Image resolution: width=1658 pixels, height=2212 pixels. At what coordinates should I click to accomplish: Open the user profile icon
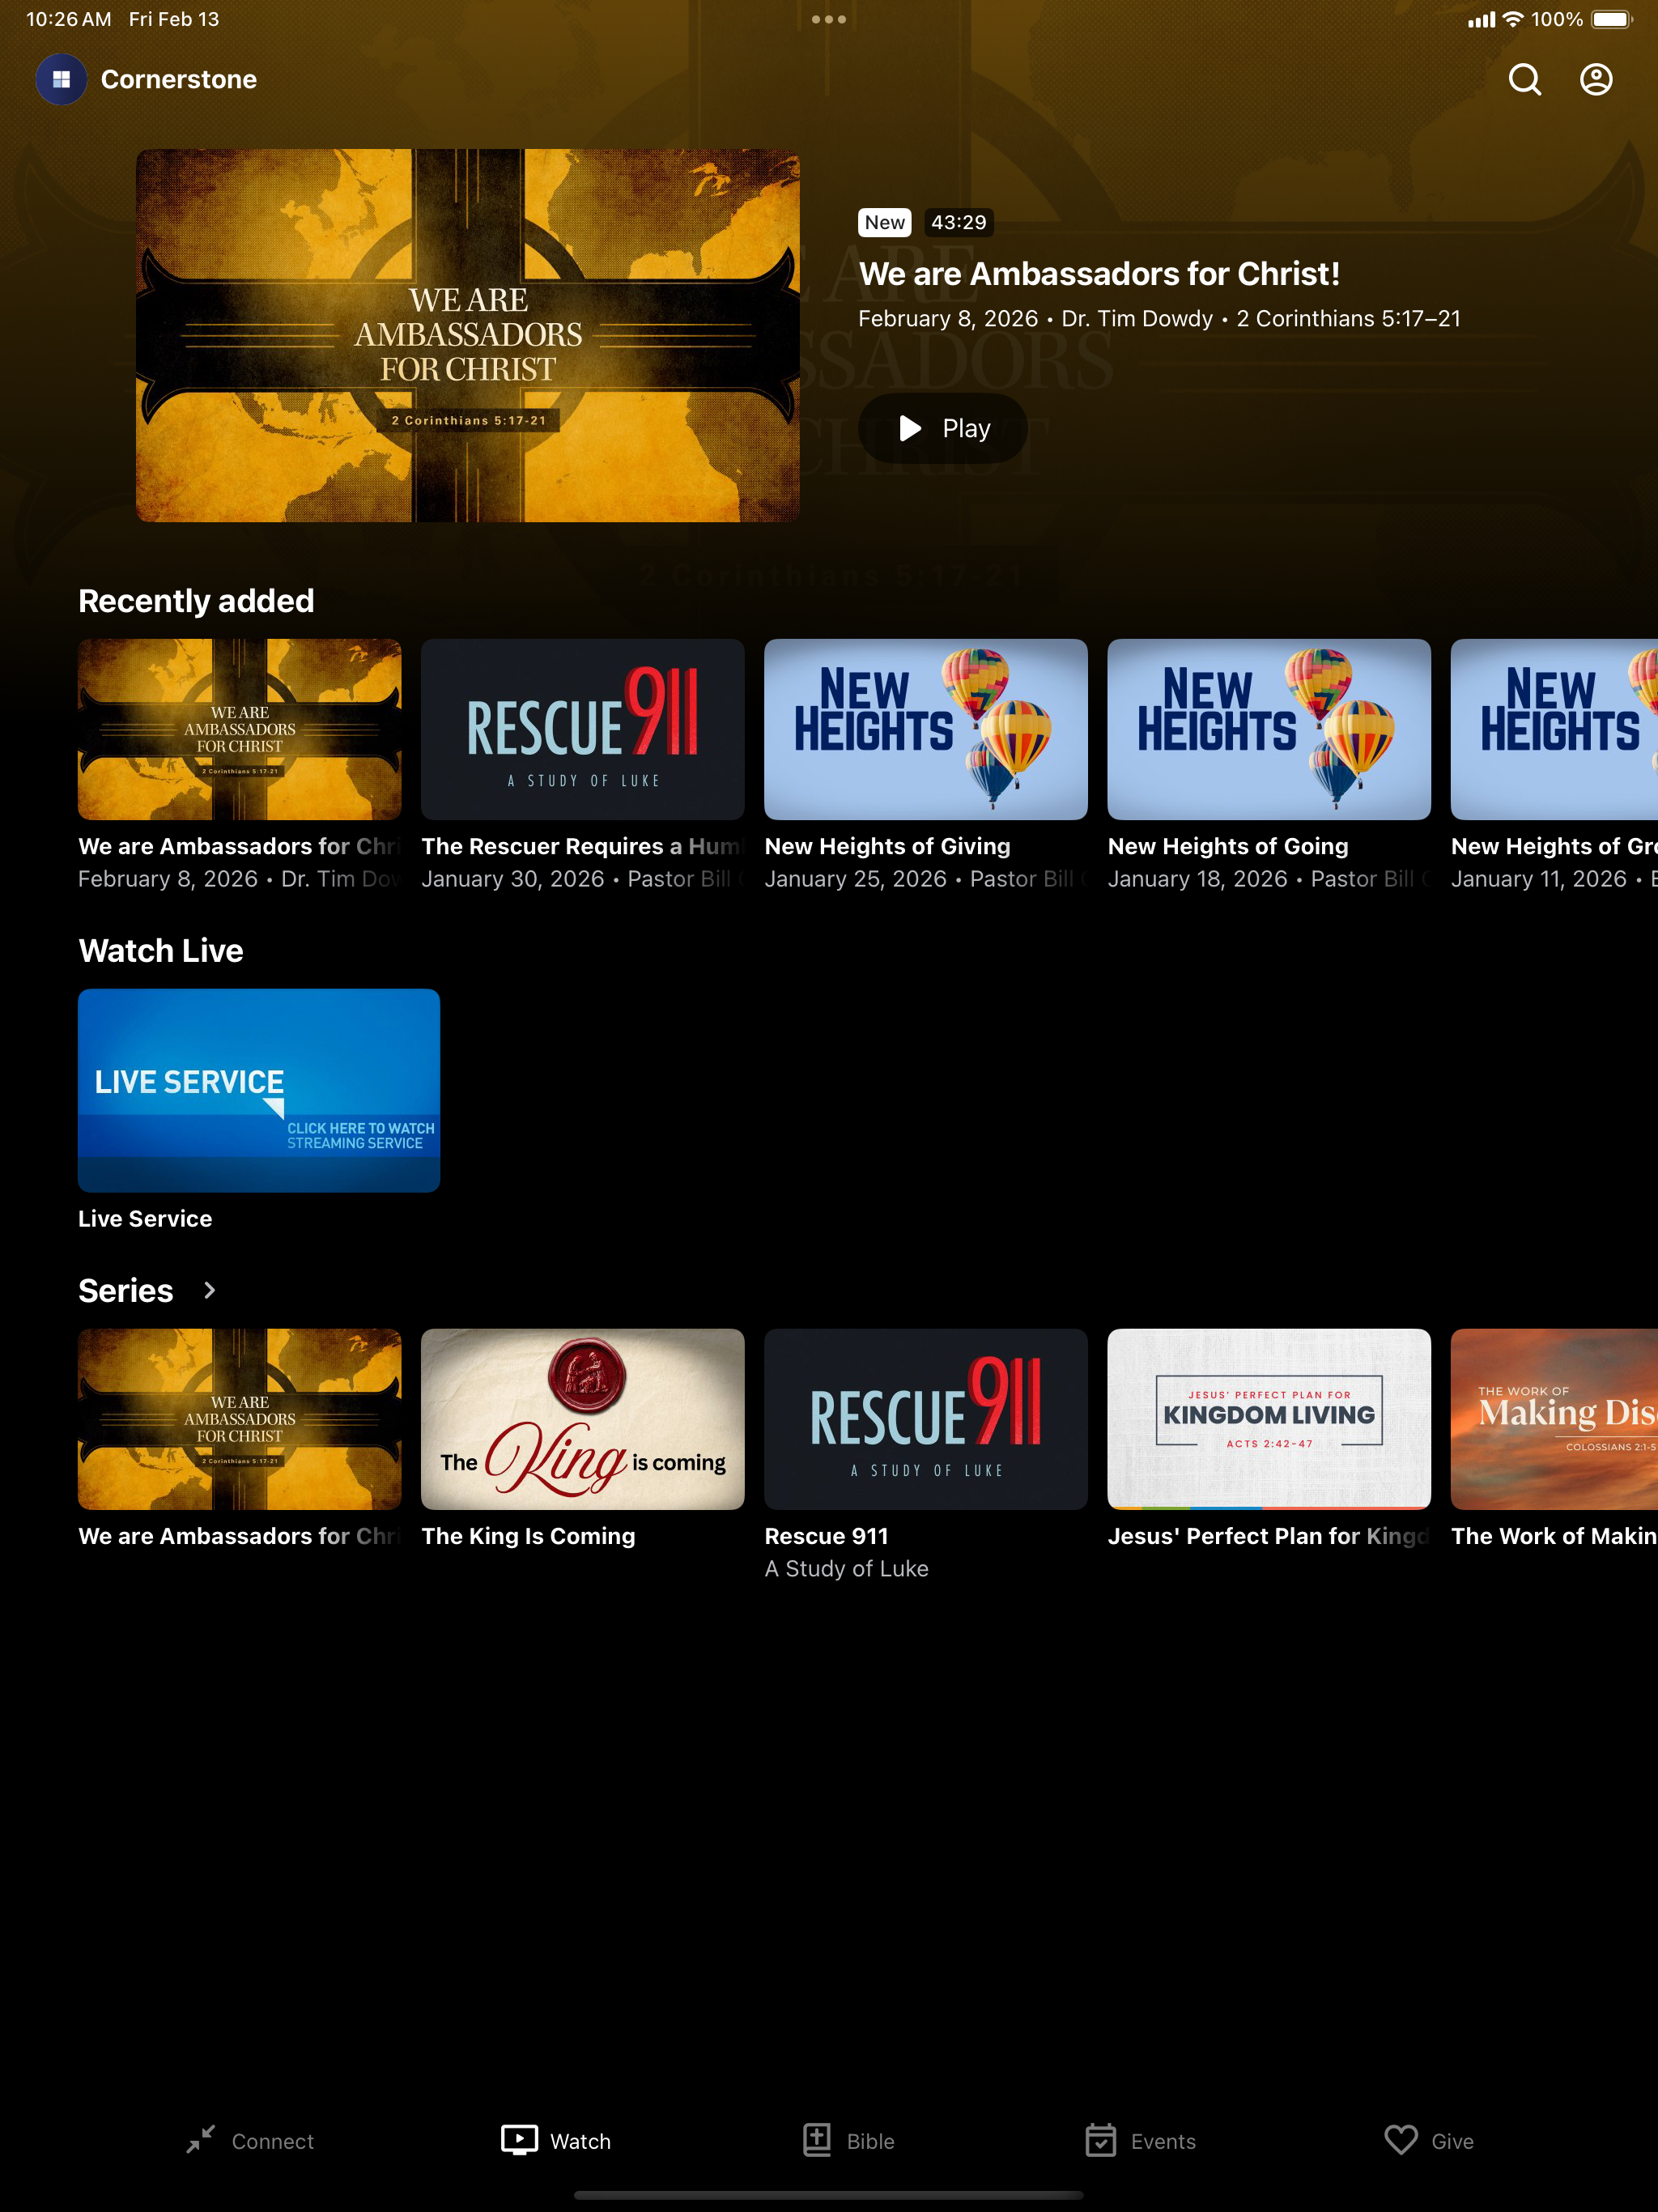1596,79
